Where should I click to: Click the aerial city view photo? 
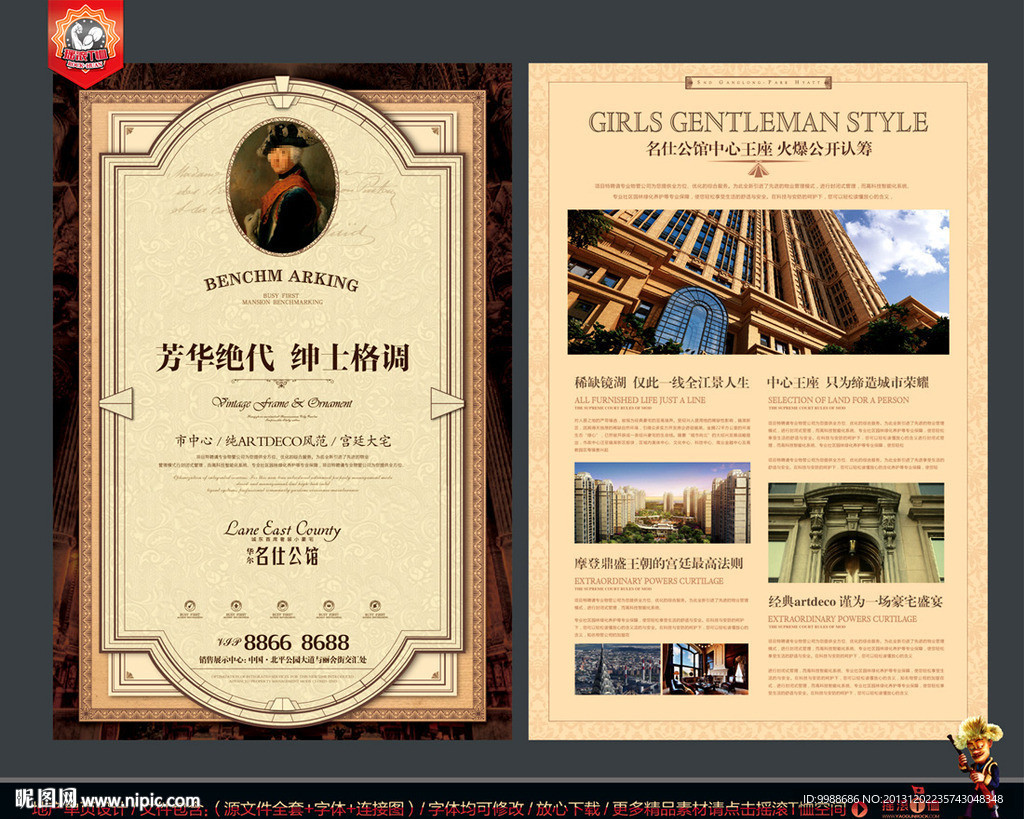618,669
